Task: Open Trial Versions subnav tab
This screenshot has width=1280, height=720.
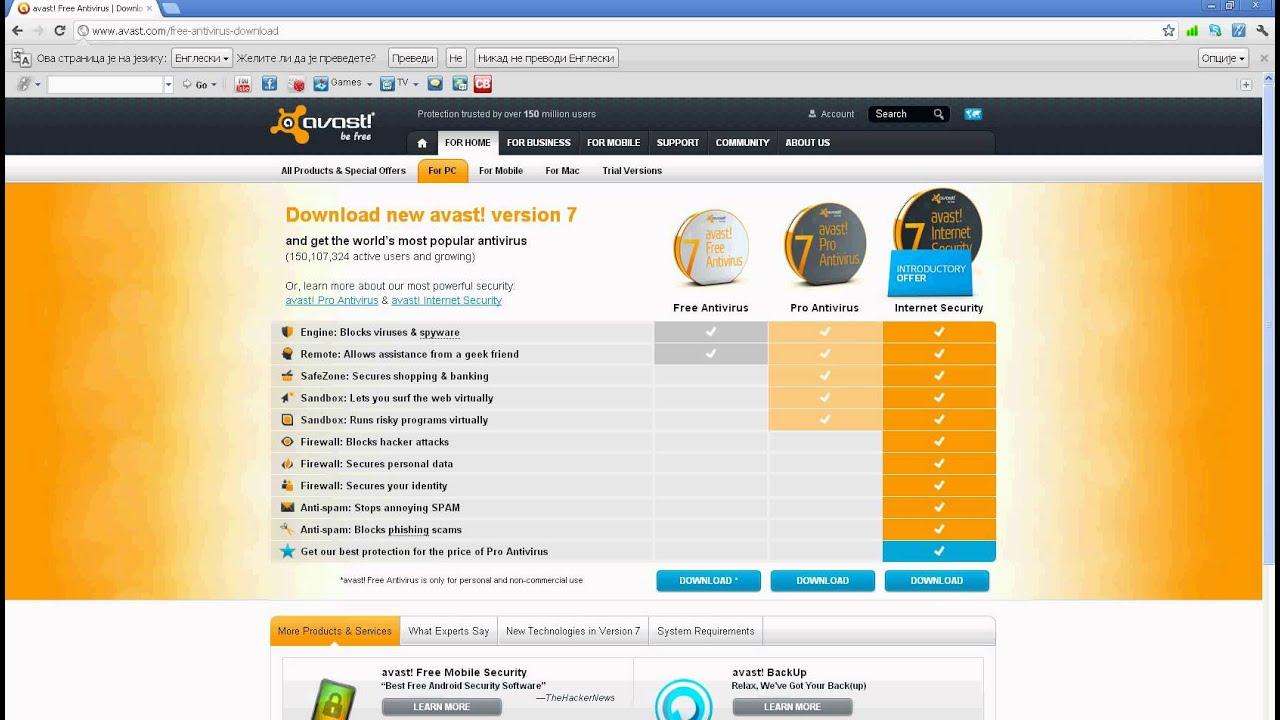Action: tap(632, 171)
